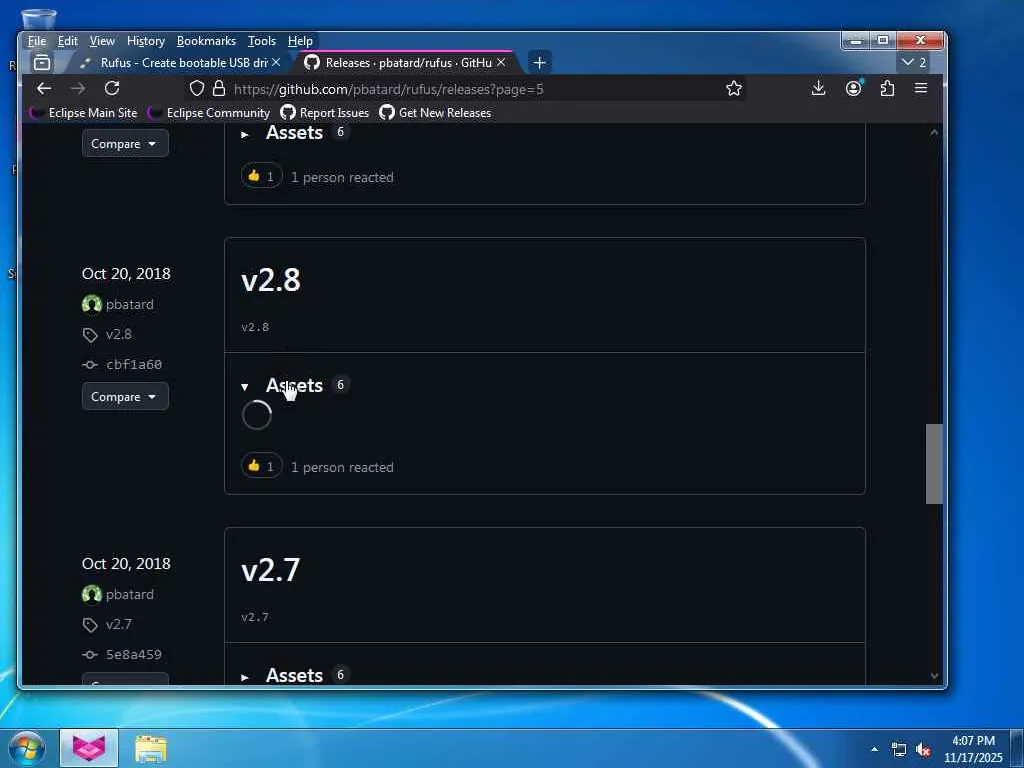Viewport: 1024px width, 768px height.
Task: Open the v2.8 tag link
Action: click(x=119, y=334)
